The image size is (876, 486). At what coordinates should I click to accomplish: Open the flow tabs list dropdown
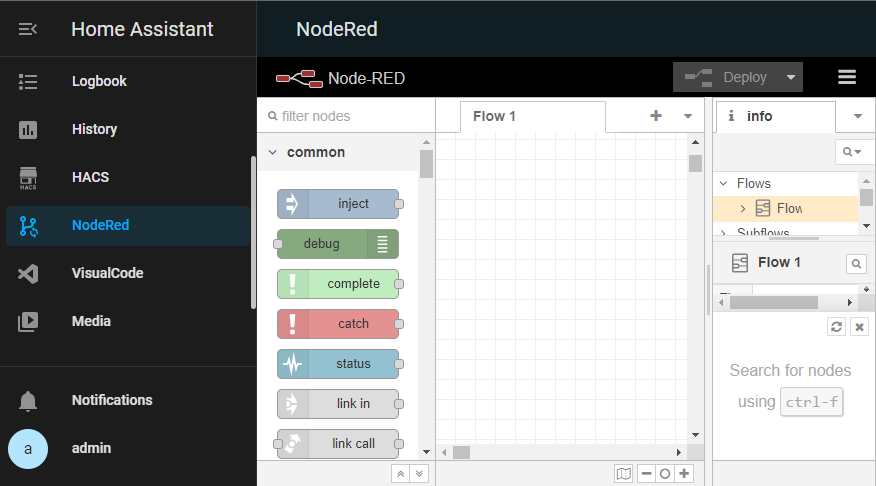click(688, 116)
